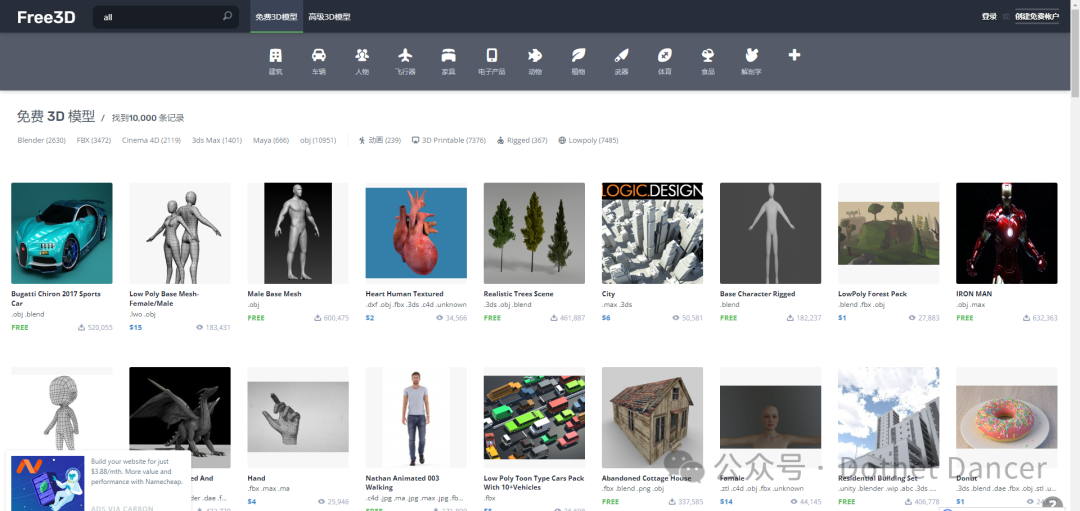Click 创建免费帐户 button
The width and height of the screenshot is (1080, 511).
coord(1037,17)
